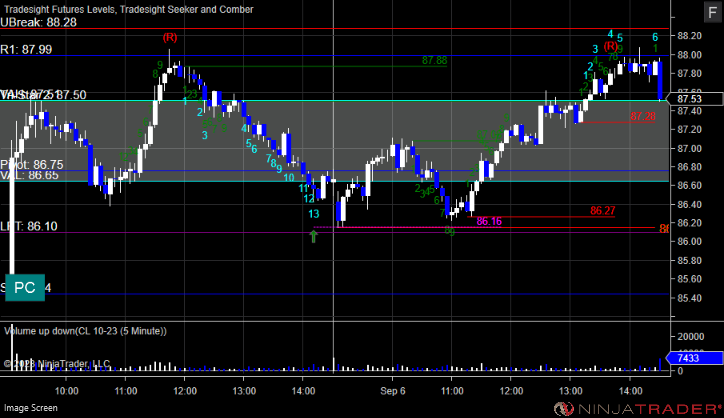Click the 87.00 price axis label
Screen dimensions: 724x418
point(689,148)
